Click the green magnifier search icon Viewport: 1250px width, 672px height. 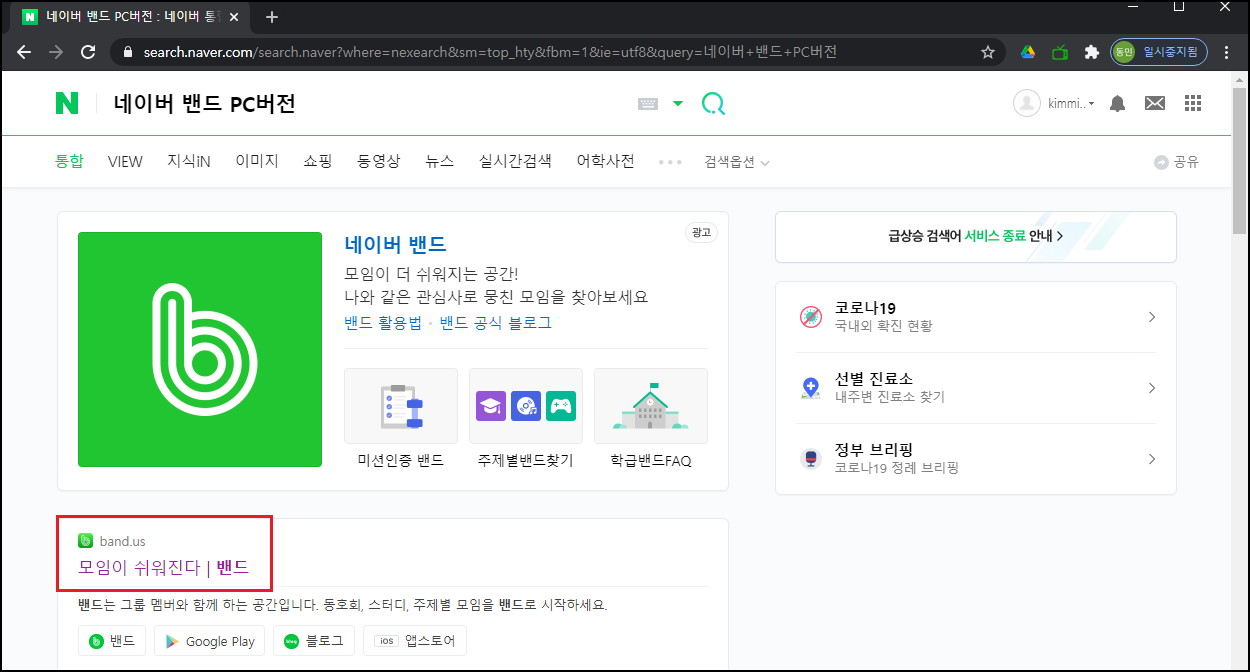713,104
